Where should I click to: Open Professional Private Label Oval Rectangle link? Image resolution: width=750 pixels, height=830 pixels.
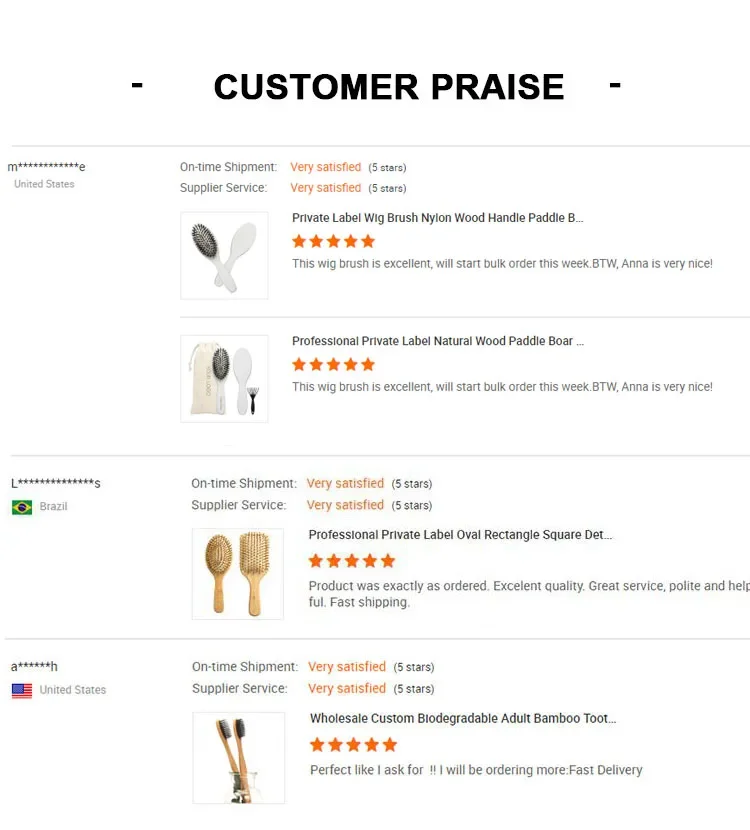460,535
